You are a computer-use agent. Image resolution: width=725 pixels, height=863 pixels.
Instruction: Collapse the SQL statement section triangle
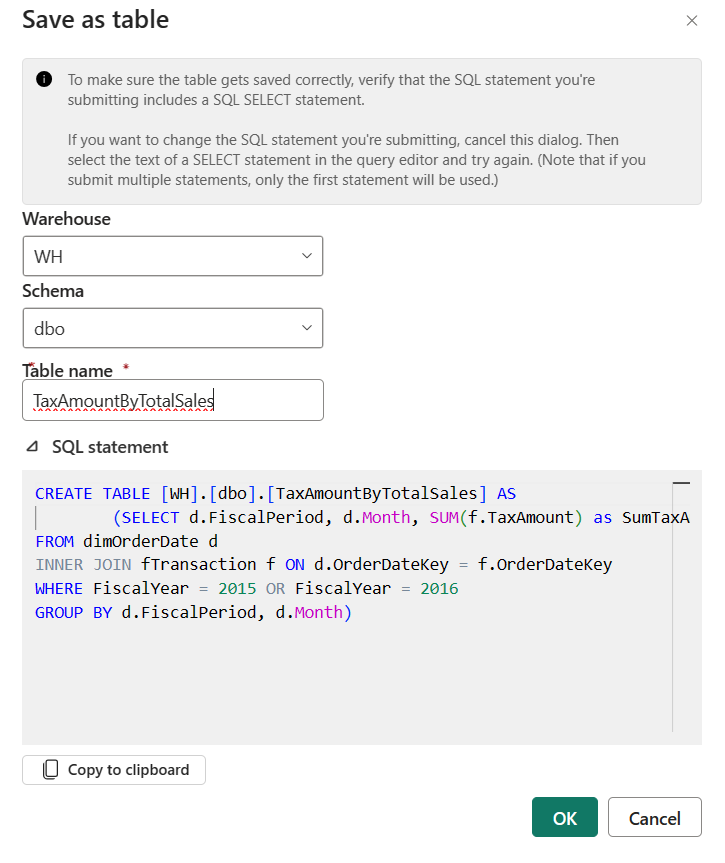coord(33,448)
